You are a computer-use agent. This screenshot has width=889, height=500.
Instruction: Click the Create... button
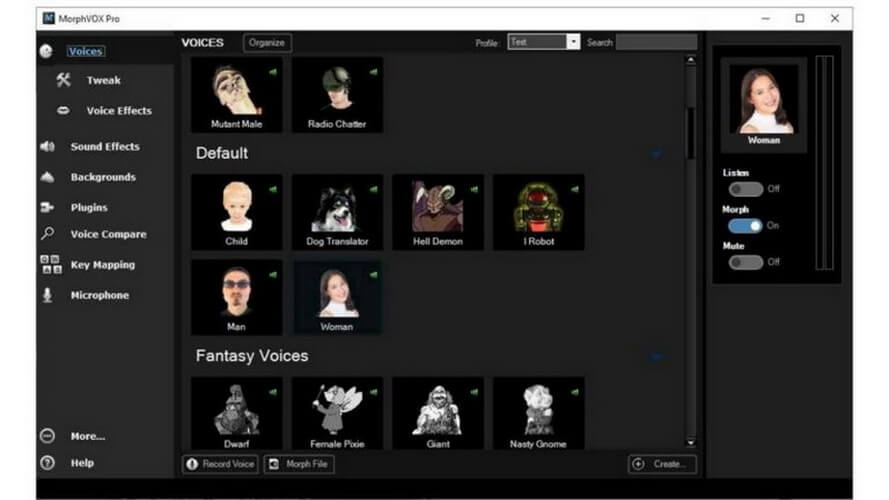662,464
